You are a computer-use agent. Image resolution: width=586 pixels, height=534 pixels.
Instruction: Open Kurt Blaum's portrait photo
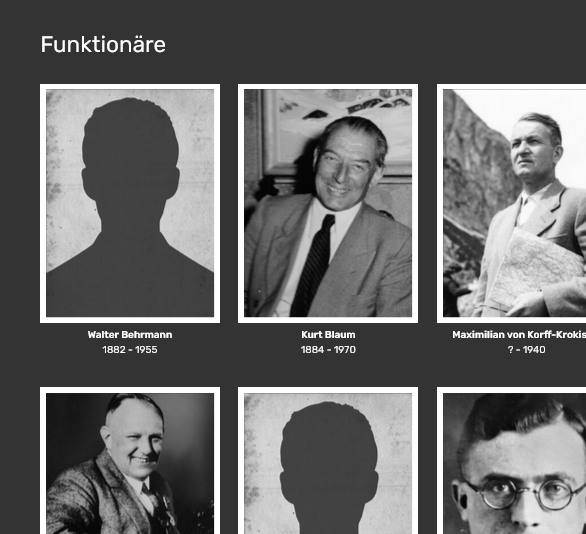(x=328, y=203)
